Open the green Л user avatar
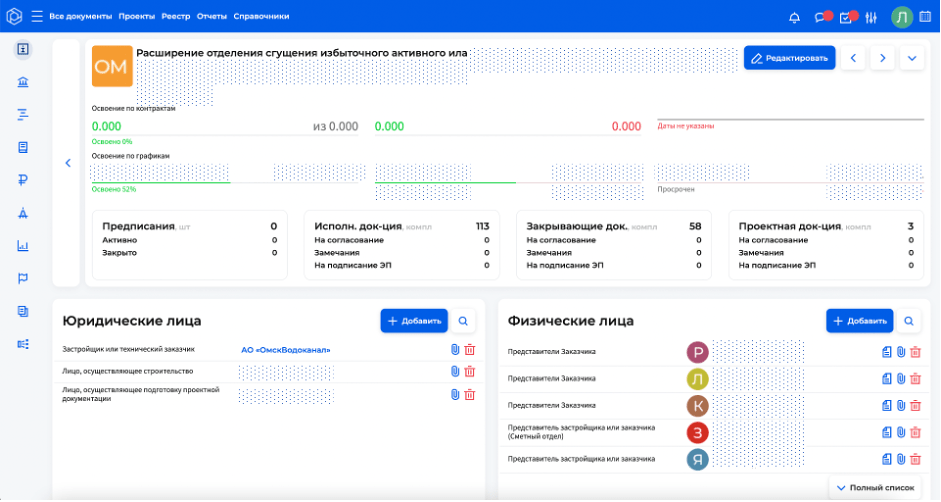This screenshot has width=941, height=502. click(902, 17)
